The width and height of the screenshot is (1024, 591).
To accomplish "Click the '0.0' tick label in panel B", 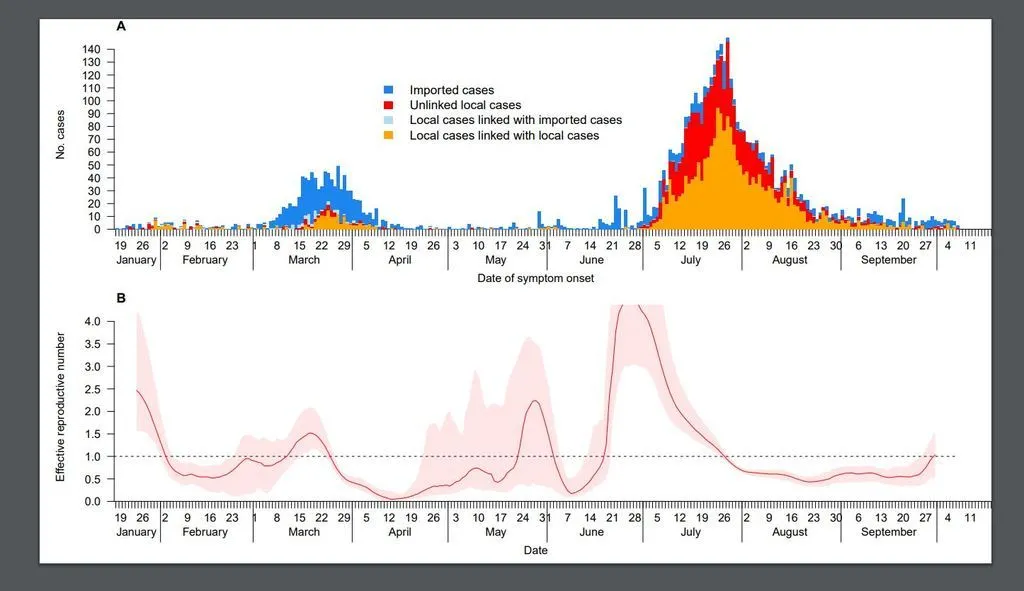I will (93, 502).
